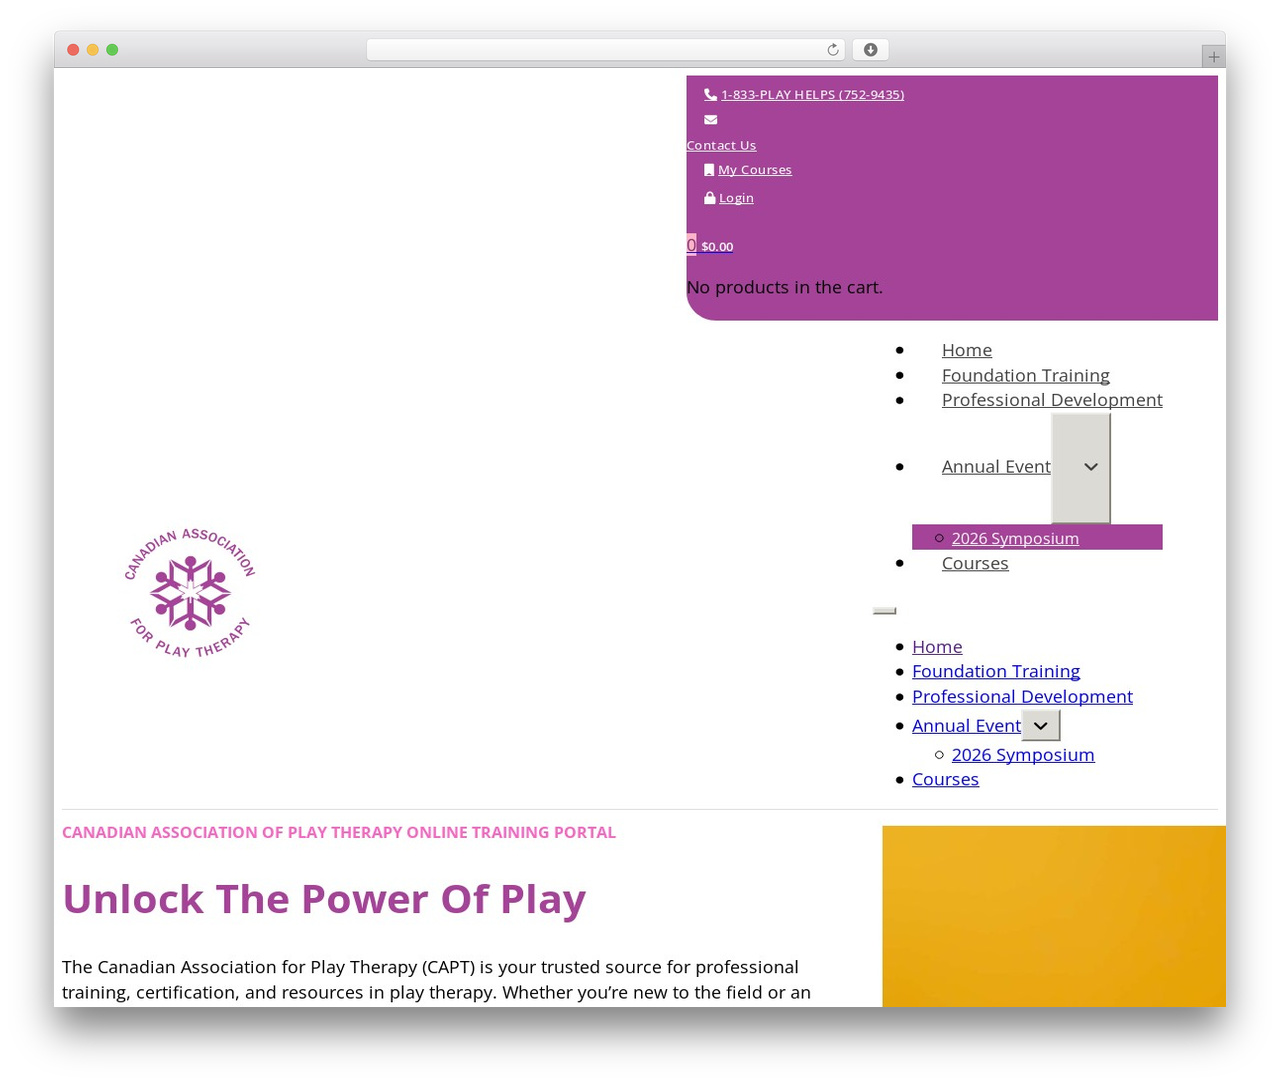Click the Canadian Association for Play Therapy logo
The width and height of the screenshot is (1280, 1084).
[190, 593]
